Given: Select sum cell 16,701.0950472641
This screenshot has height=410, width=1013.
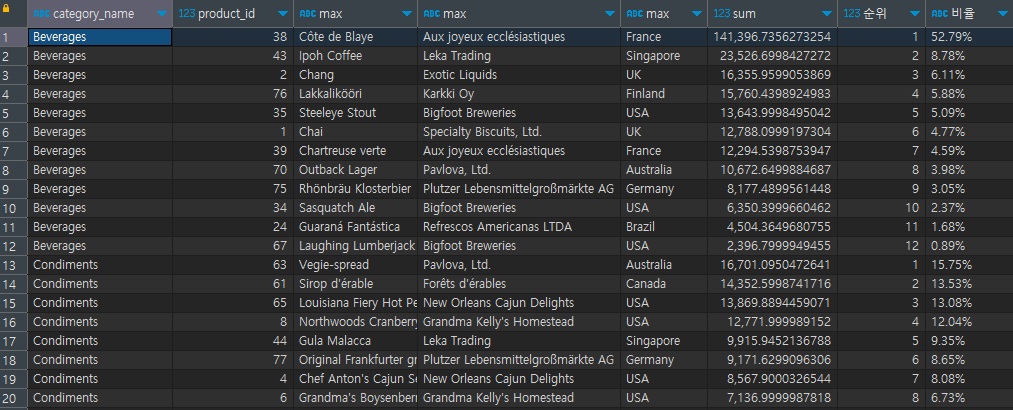Looking at the screenshot, I should [x=773, y=265].
